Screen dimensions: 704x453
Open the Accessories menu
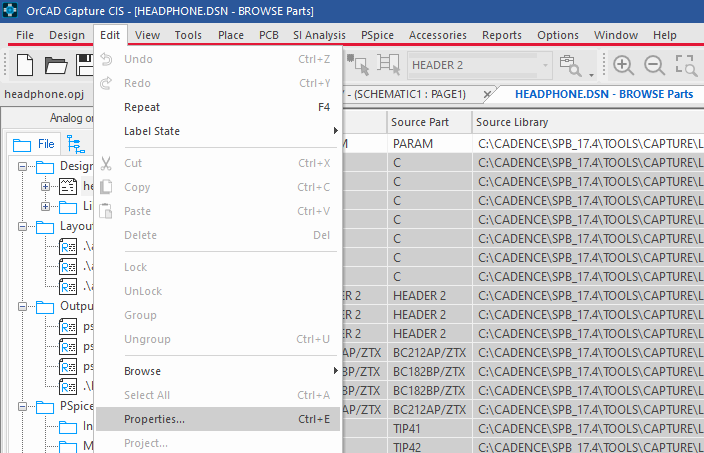click(438, 35)
